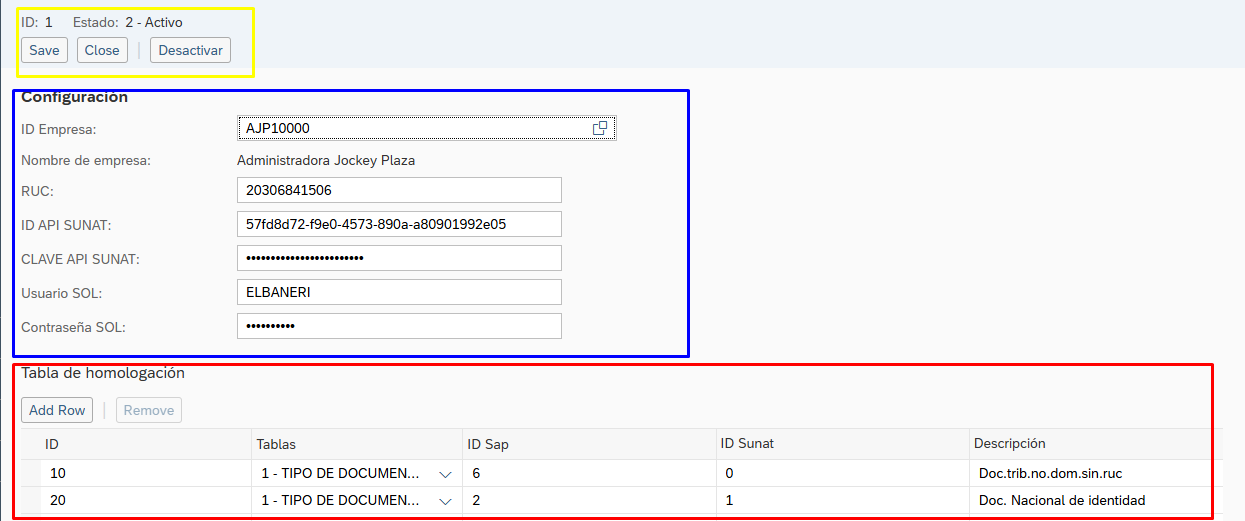Expand Tablas dropdown in row ID 10

[x=445, y=474]
